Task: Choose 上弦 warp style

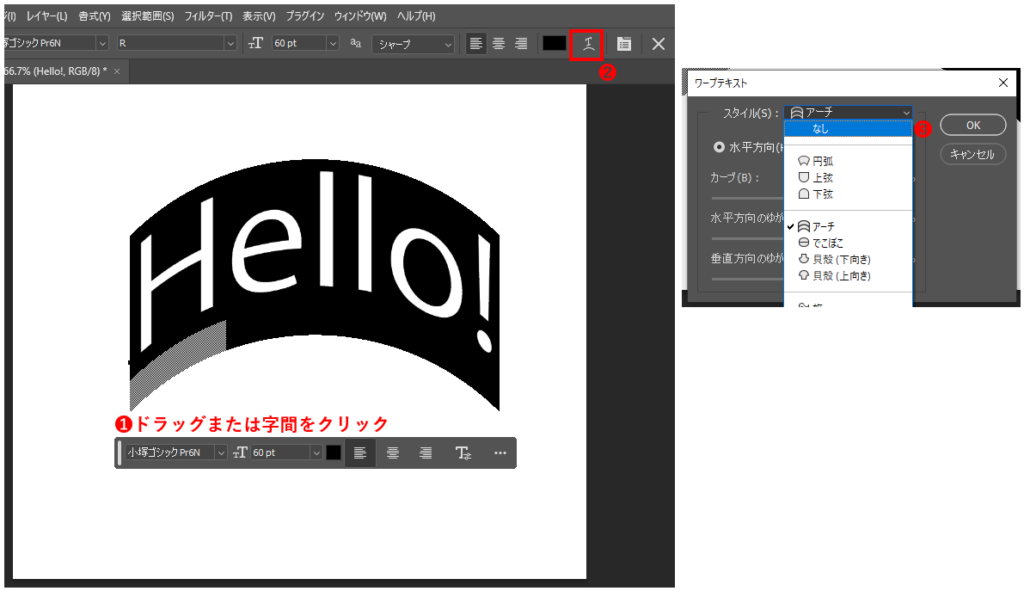Action: click(x=848, y=177)
